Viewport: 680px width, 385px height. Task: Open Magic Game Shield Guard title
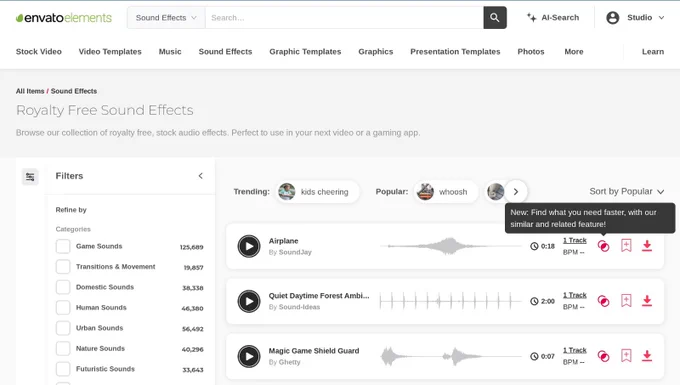click(x=314, y=351)
